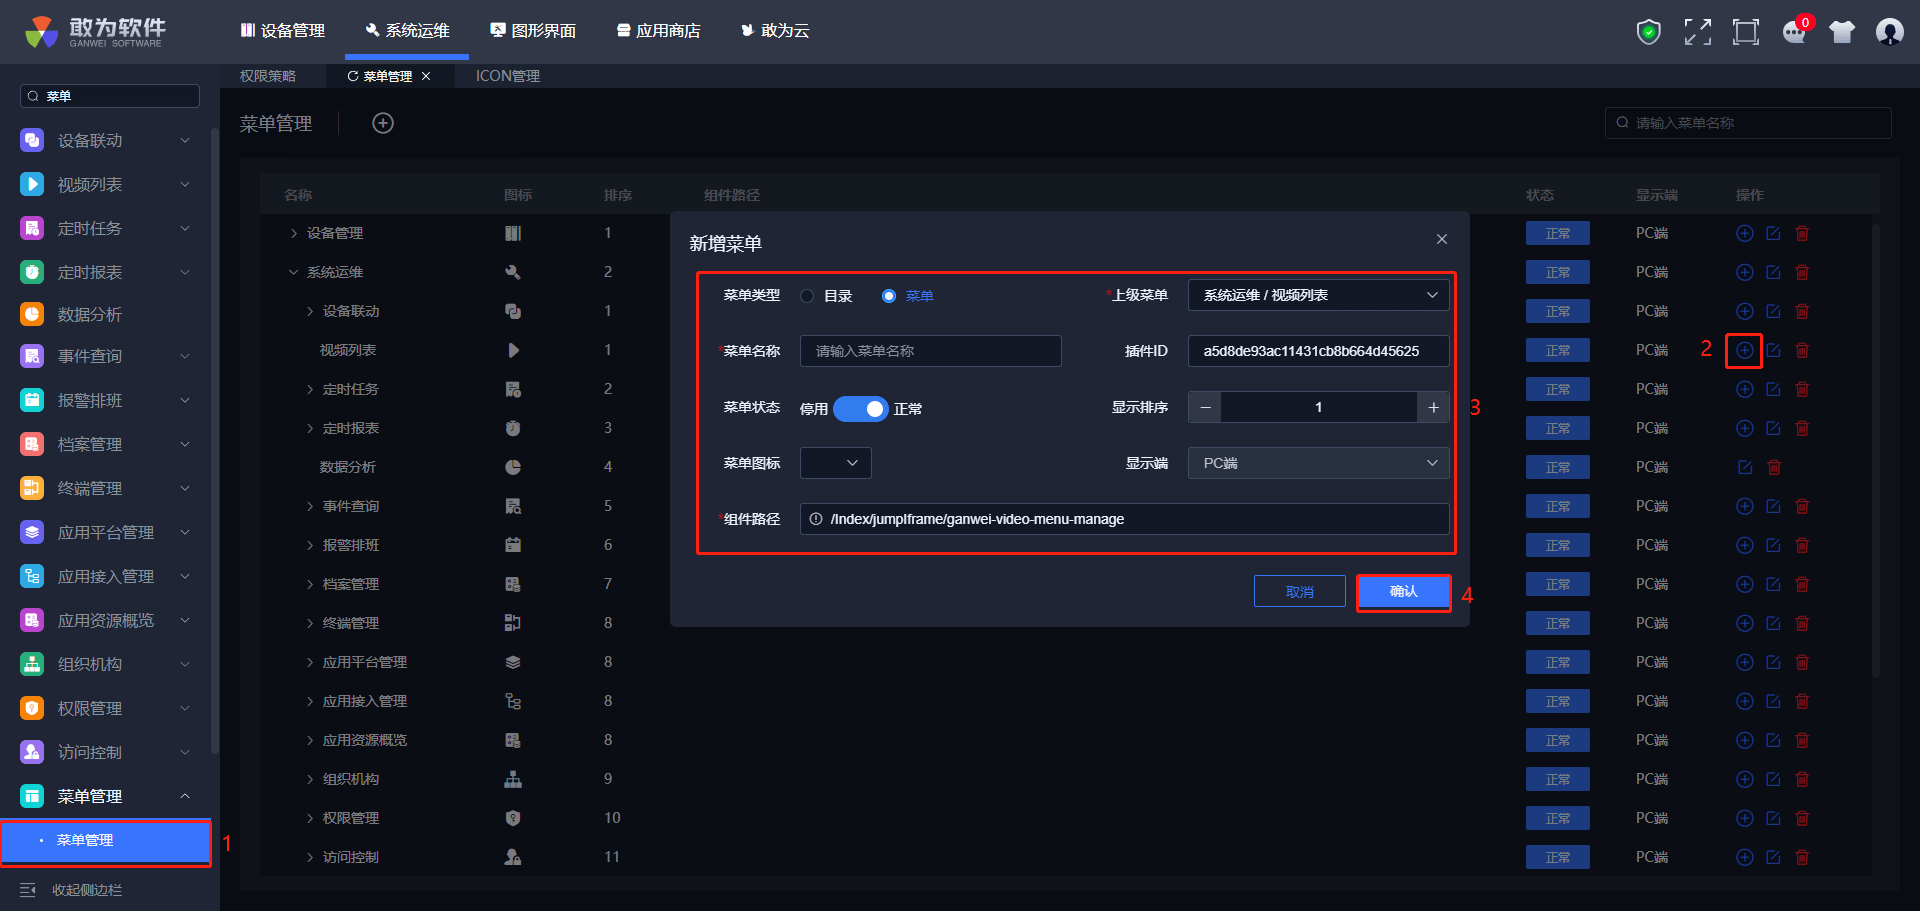Click edit icon for 系统运维 row
1920x911 pixels.
(1773, 272)
